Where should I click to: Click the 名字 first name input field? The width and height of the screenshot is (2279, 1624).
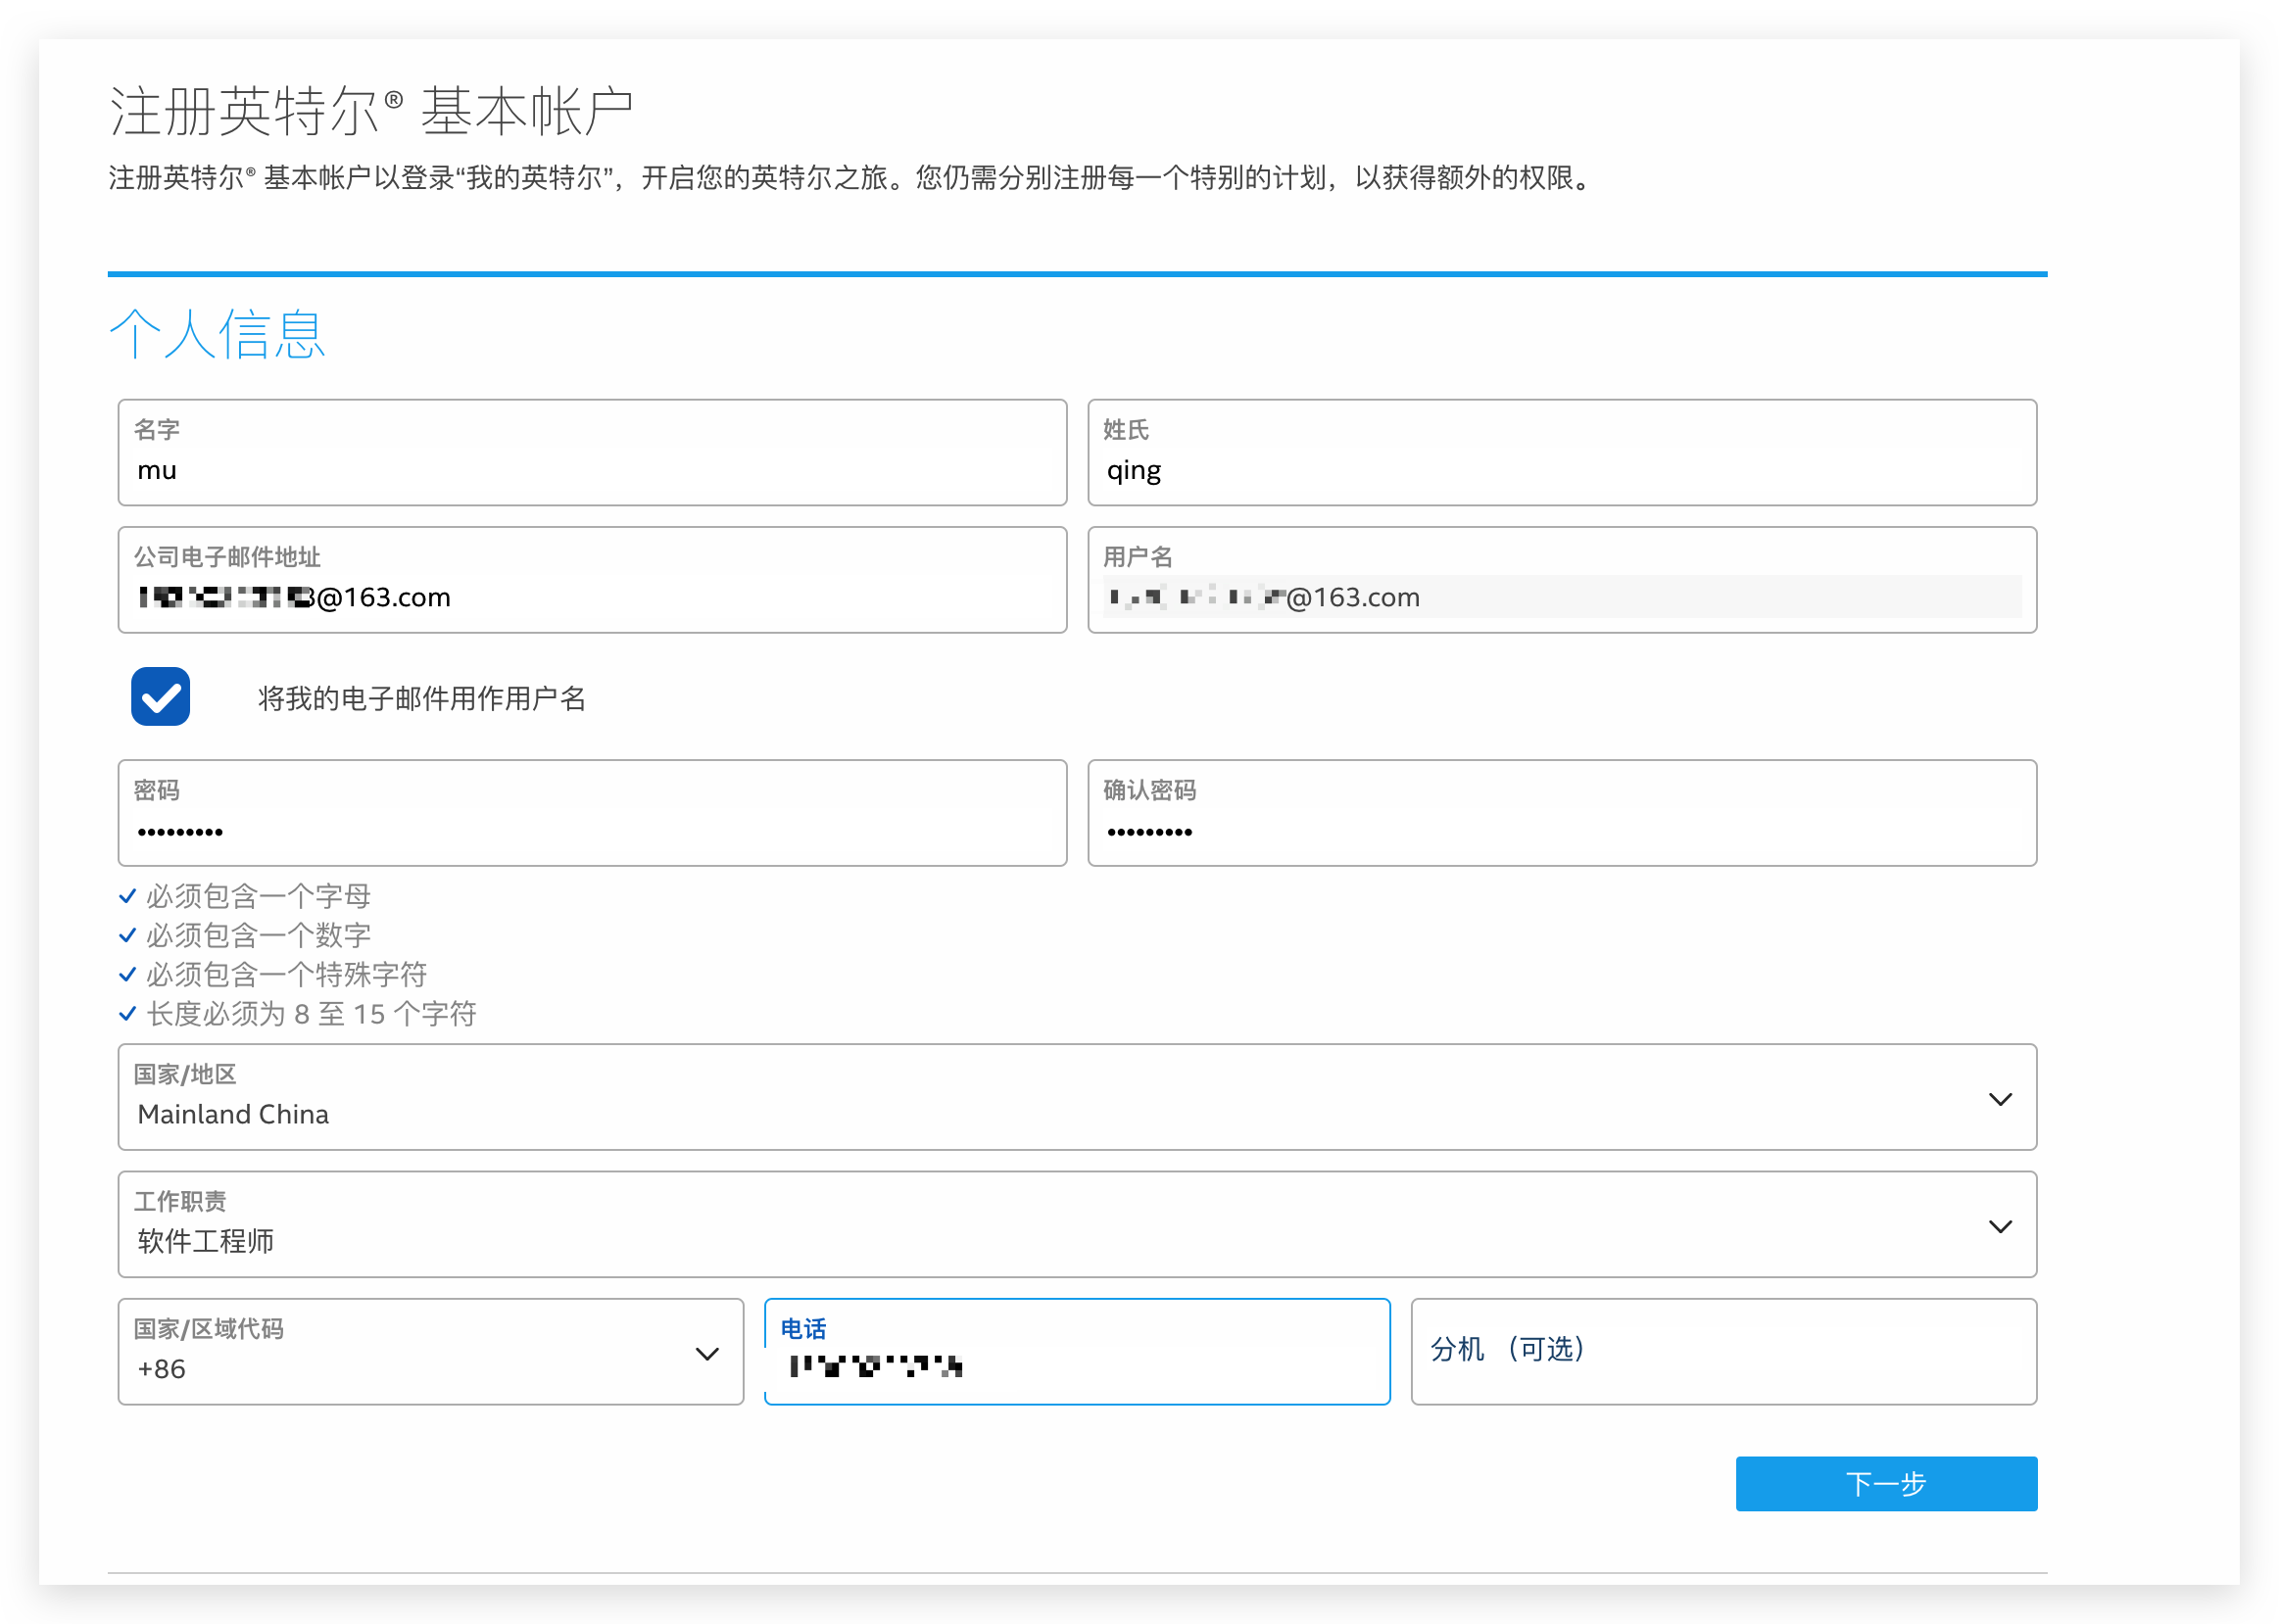pos(592,453)
